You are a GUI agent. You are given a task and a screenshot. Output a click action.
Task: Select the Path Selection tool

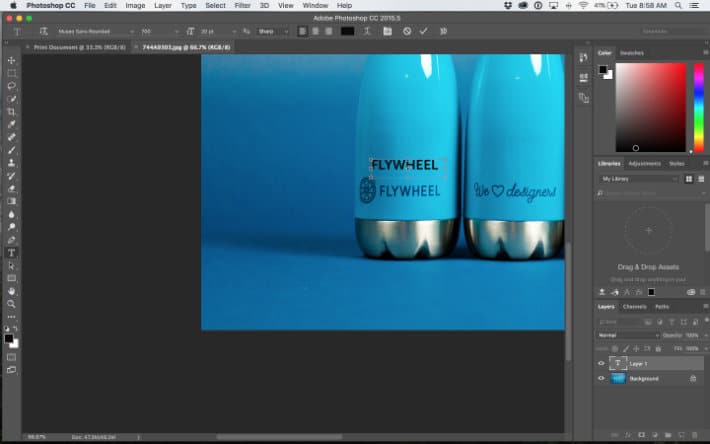12,266
